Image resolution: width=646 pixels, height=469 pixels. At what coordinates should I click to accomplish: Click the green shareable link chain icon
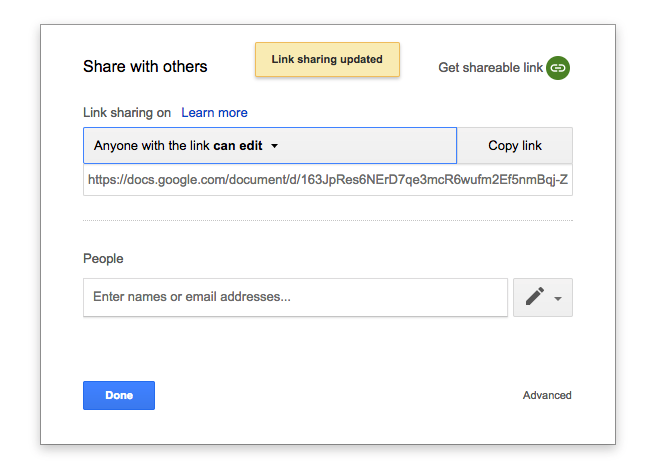[558, 68]
